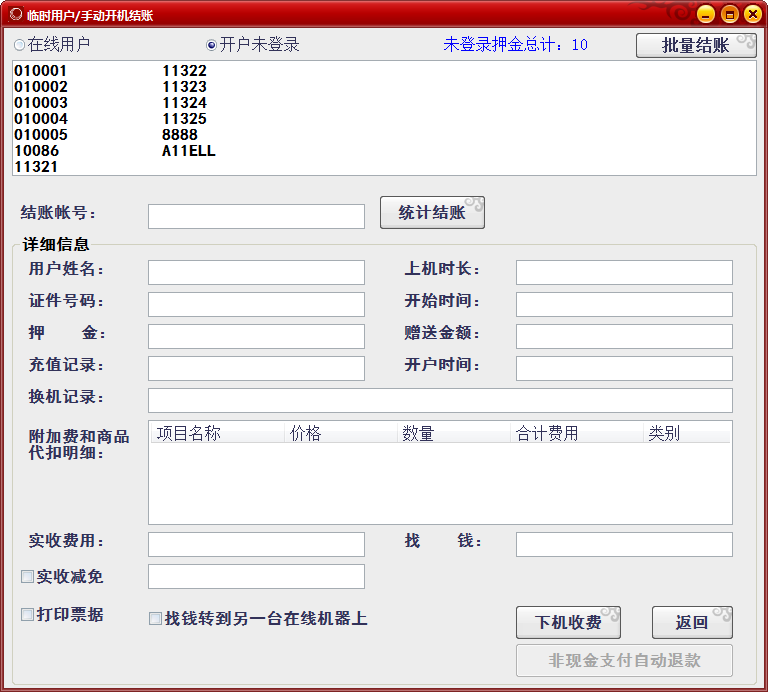Image resolution: width=768 pixels, height=692 pixels.
Task: Select account 10086 in the list
Action: coord(37,151)
